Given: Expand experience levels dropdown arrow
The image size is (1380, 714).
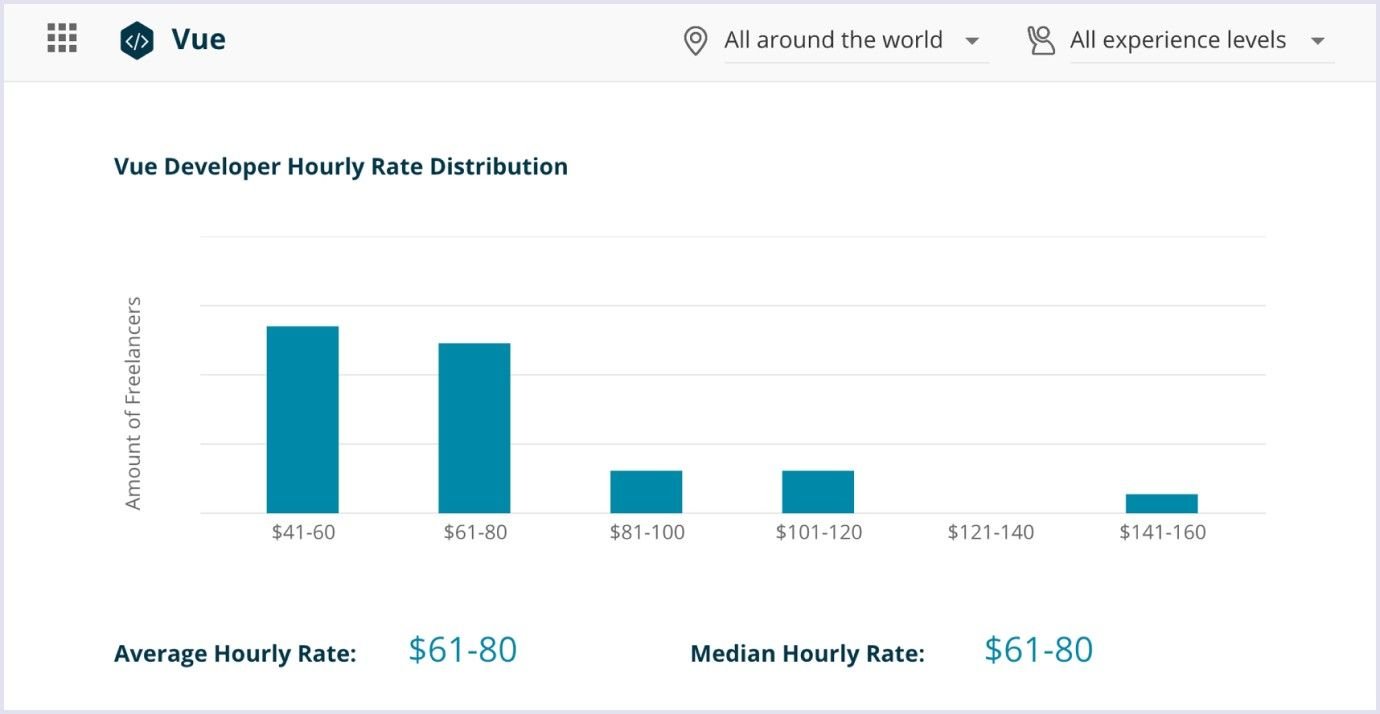Looking at the screenshot, I should point(1317,41).
